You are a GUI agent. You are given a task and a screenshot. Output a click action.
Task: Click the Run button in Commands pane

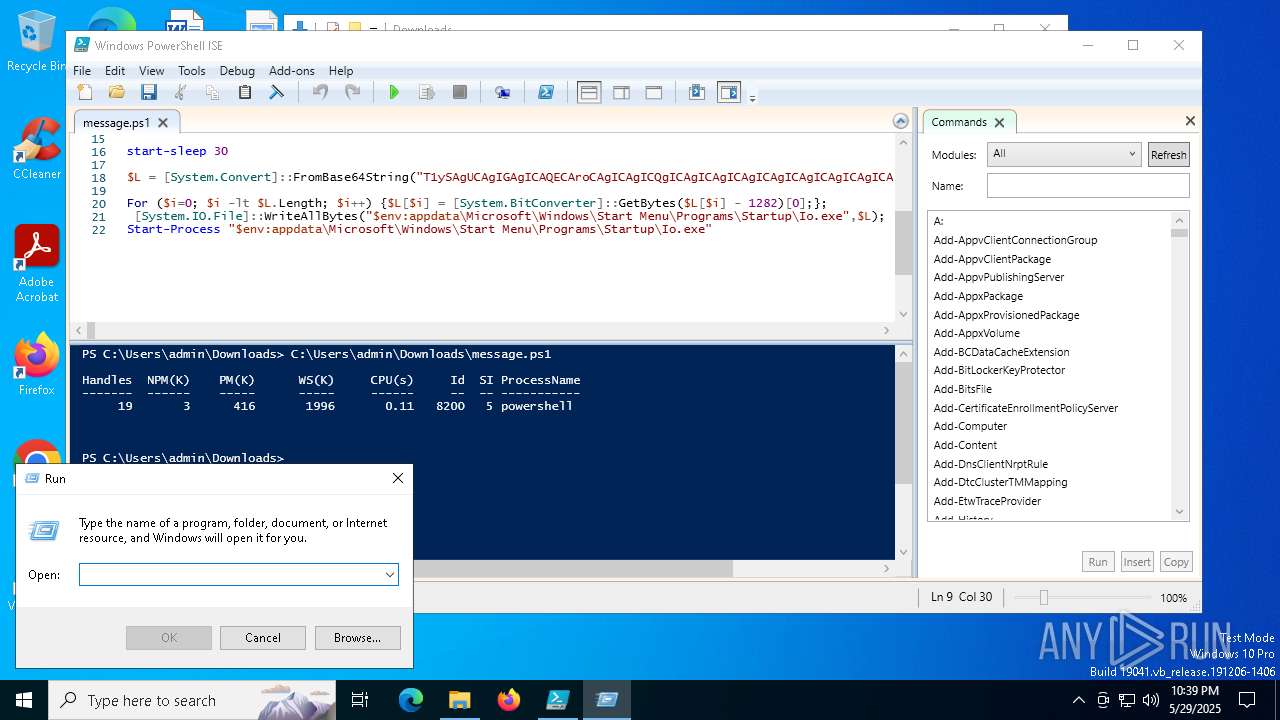1098,562
